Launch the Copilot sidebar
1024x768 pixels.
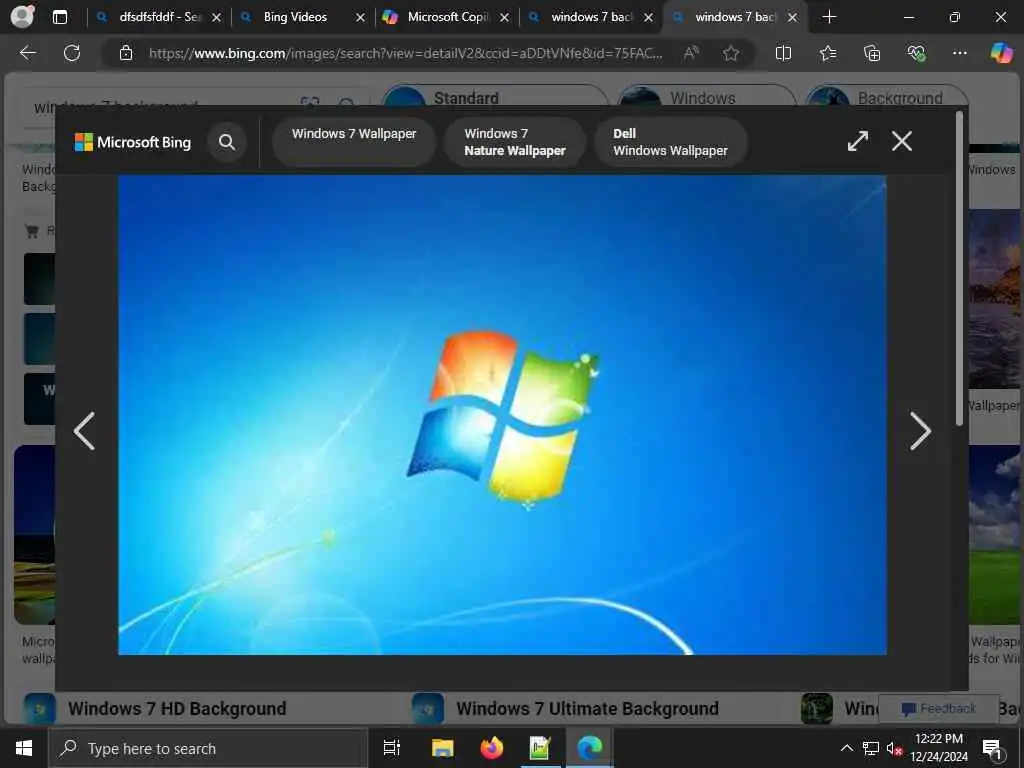click(1001, 53)
